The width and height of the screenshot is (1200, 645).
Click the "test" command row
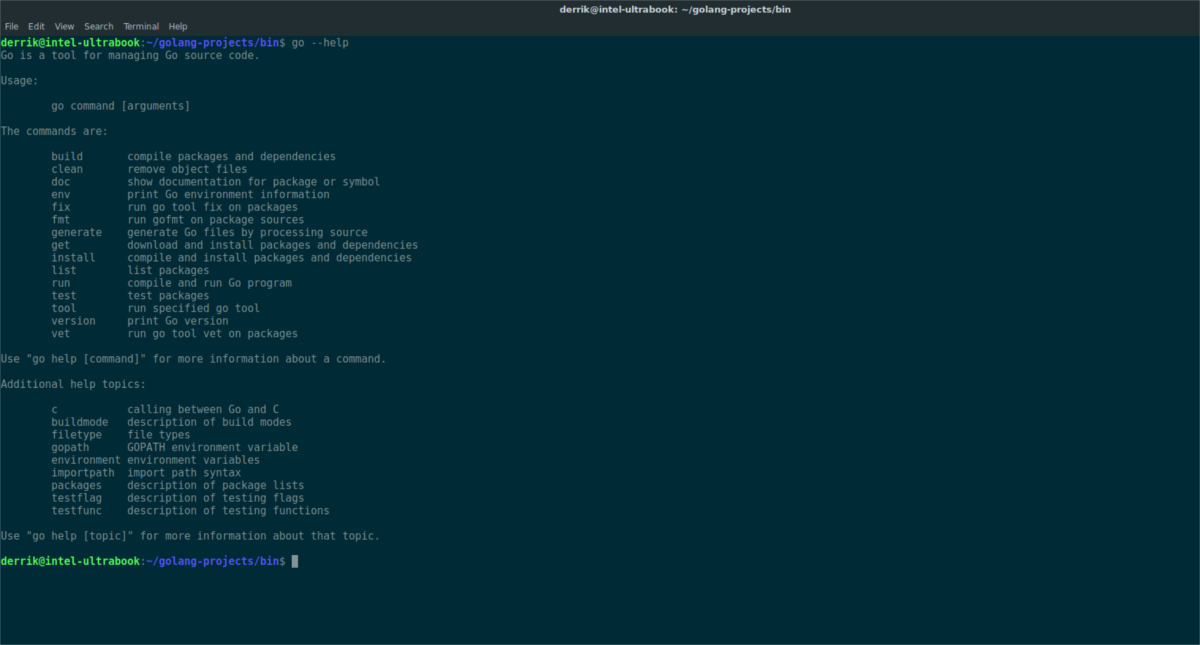[130, 296]
